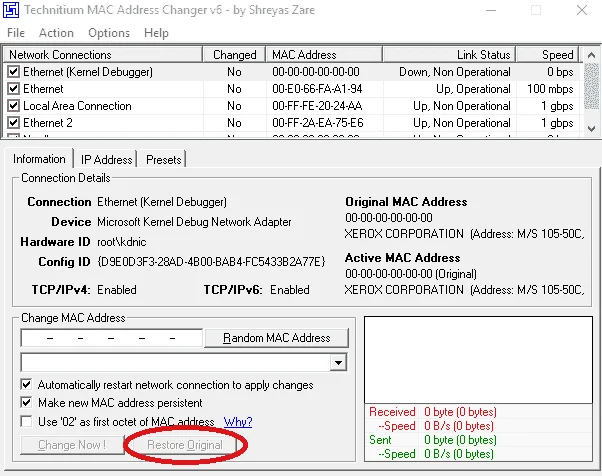Click MAC address 00-FF-2A-EA-75-E6
The image size is (602, 476).
pos(318,123)
